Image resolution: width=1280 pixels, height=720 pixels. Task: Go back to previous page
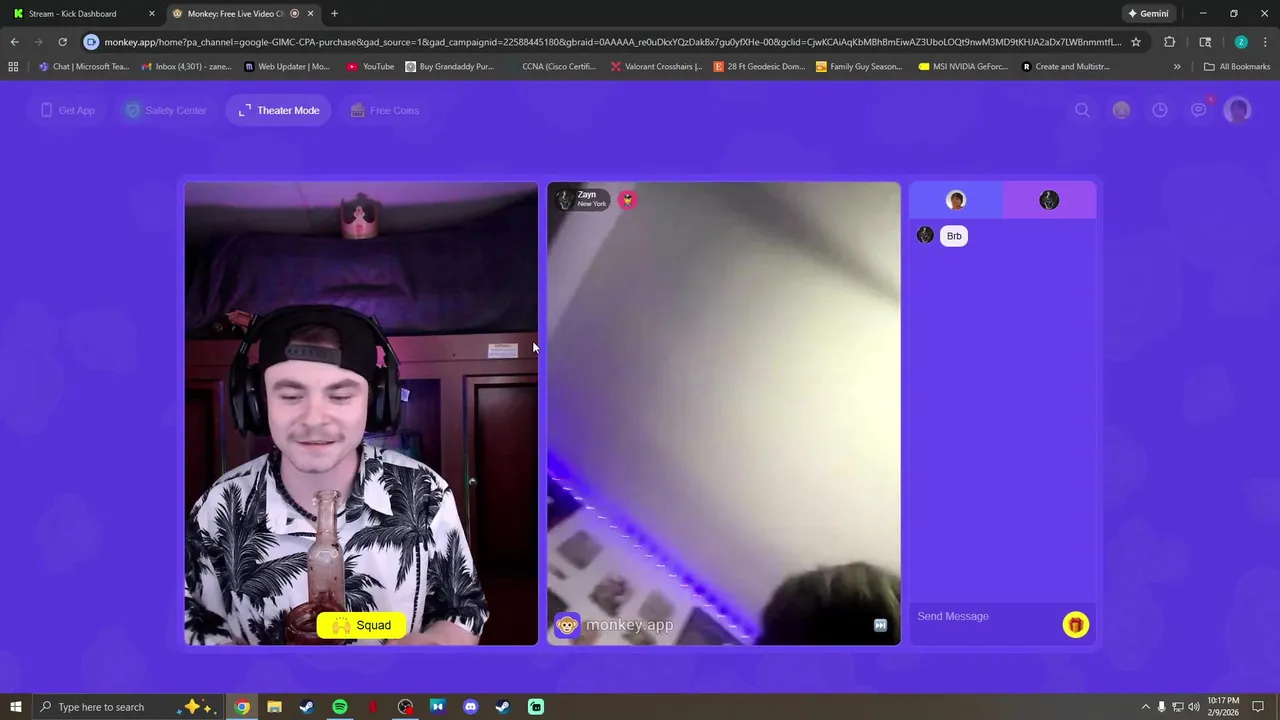tap(14, 42)
